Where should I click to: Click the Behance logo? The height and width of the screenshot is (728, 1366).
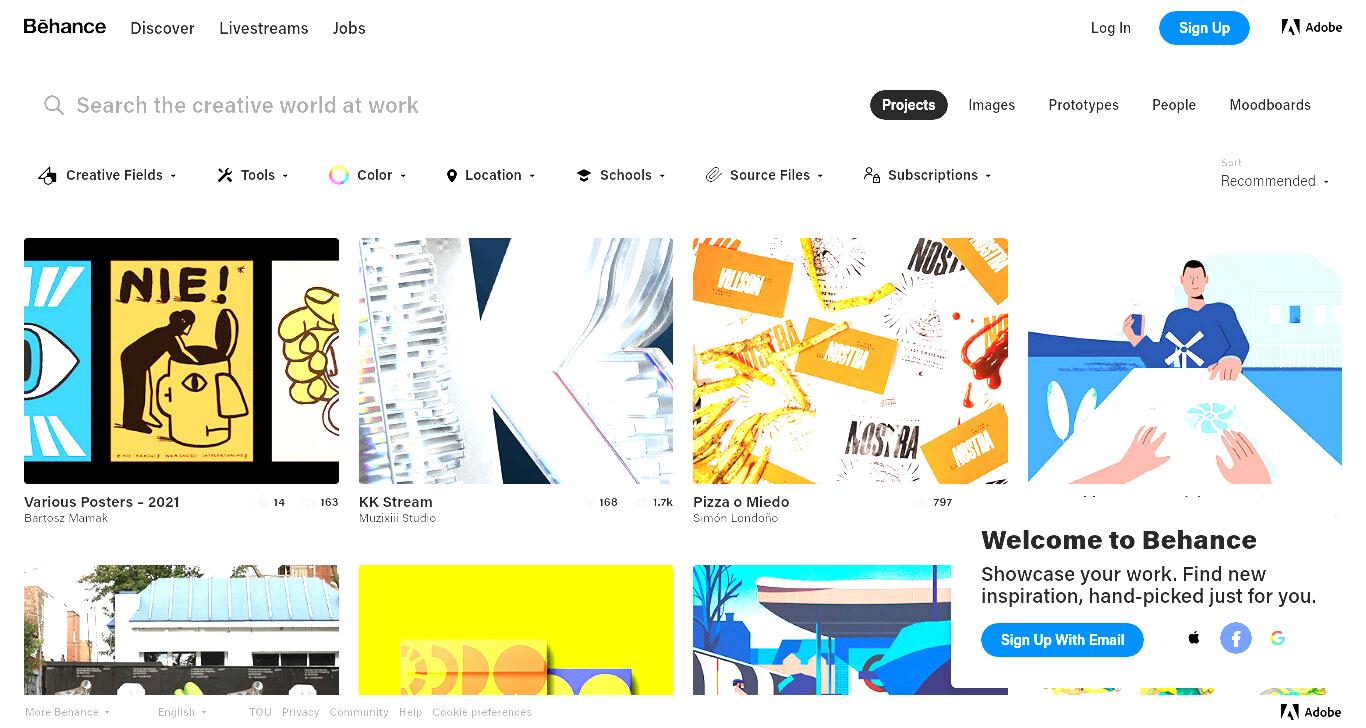tap(65, 27)
